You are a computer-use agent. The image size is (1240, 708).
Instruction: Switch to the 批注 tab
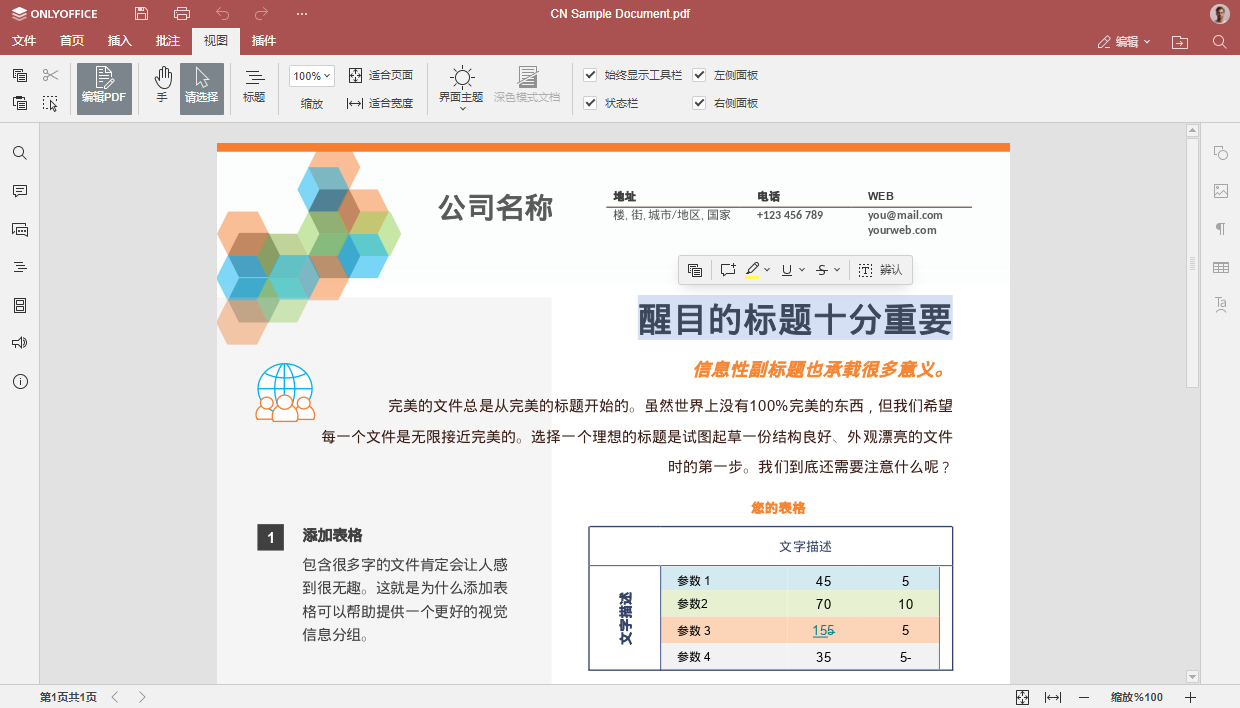click(x=168, y=41)
